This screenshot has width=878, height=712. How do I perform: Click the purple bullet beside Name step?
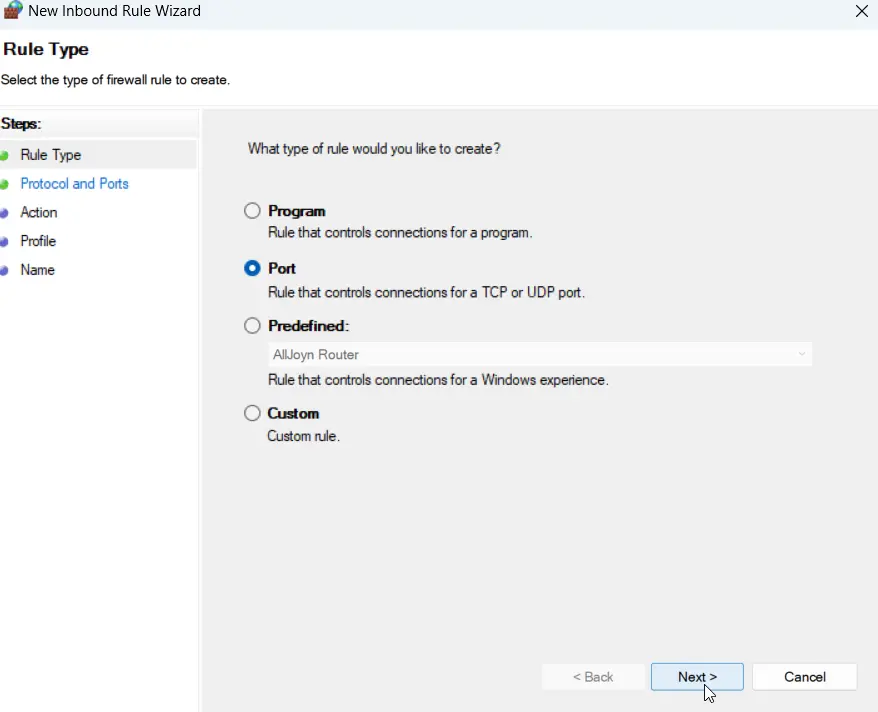[x=4, y=270]
